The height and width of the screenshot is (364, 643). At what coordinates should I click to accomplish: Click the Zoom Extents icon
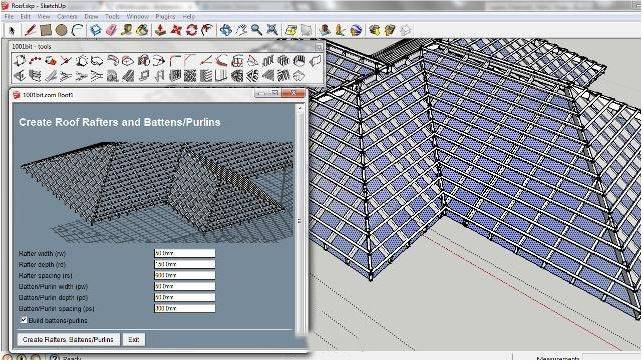point(272,30)
